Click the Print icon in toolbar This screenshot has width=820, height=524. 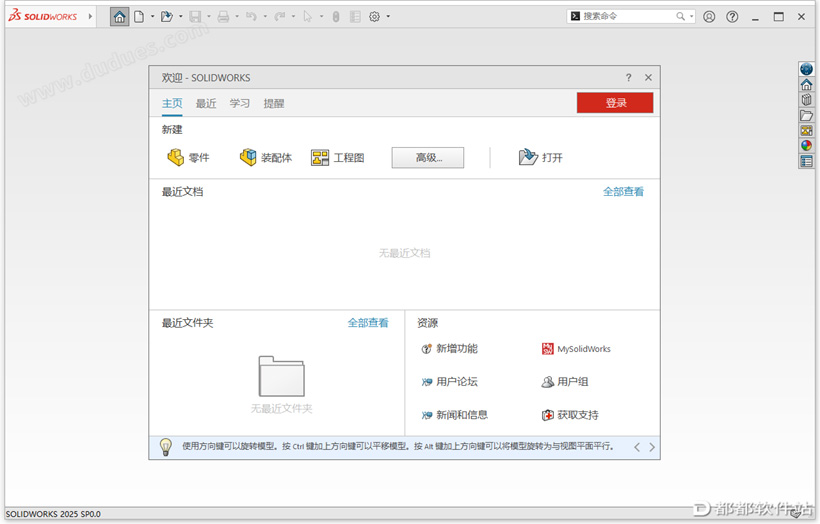pos(223,17)
